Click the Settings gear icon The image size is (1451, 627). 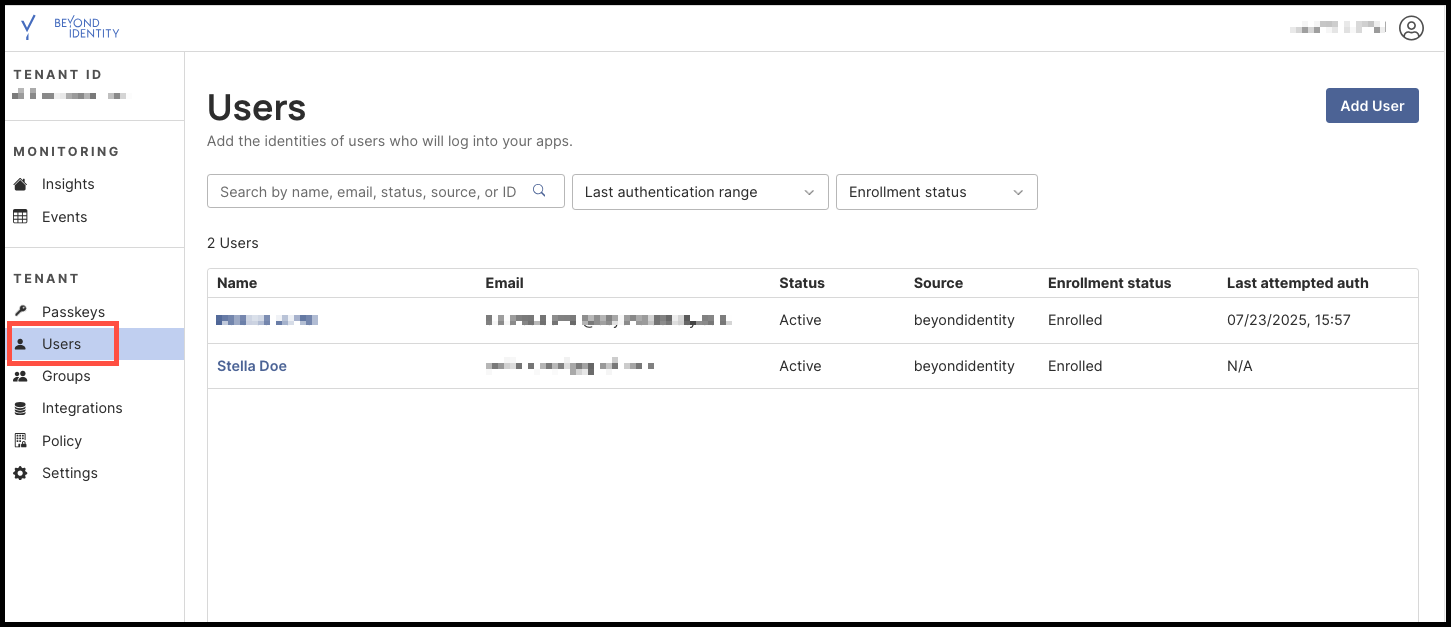point(20,473)
